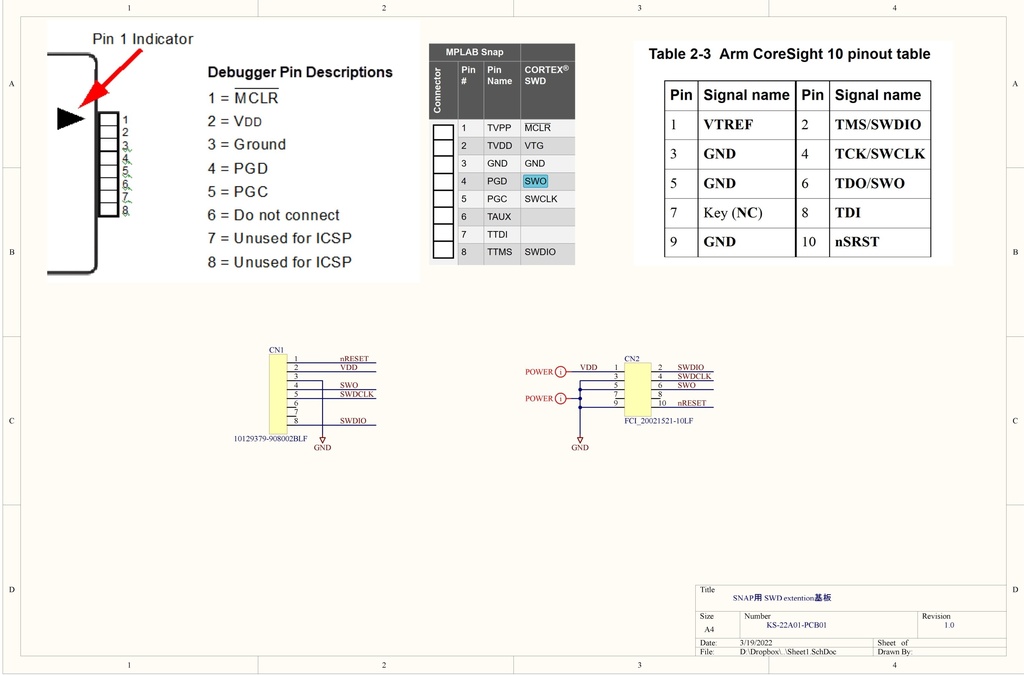Image resolution: width=1024 pixels, height=675 pixels.
Task: Click SWO net label on CN2 pin 6
Action: click(x=686, y=385)
